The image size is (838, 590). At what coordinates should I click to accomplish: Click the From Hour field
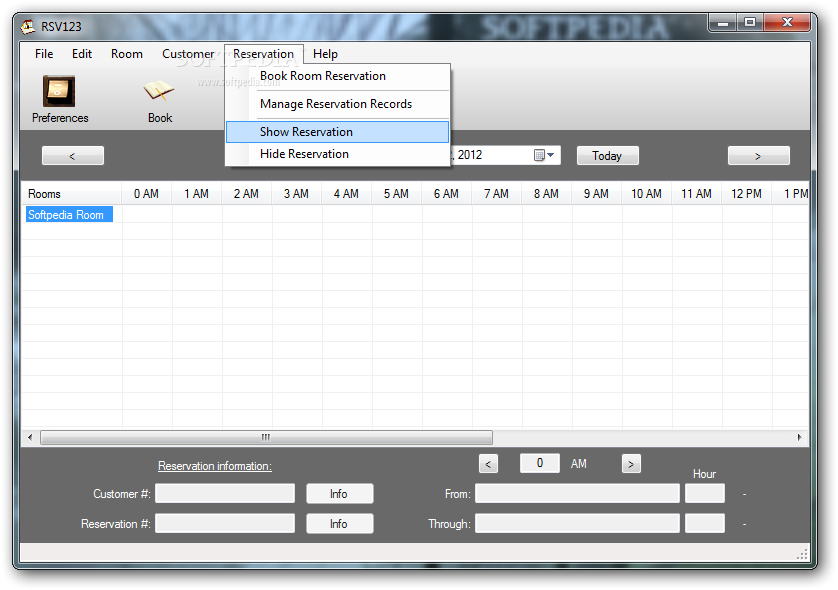click(705, 493)
